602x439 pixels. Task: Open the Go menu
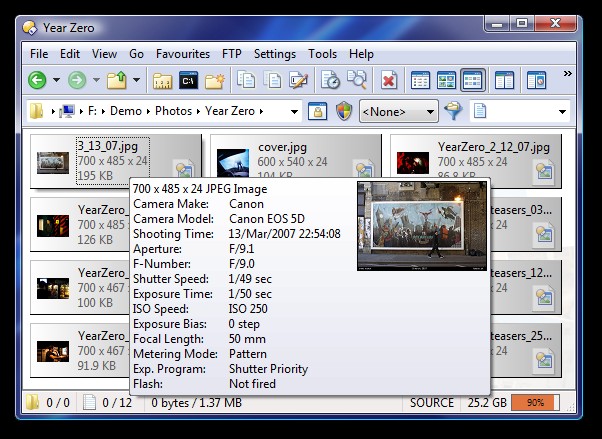point(136,54)
